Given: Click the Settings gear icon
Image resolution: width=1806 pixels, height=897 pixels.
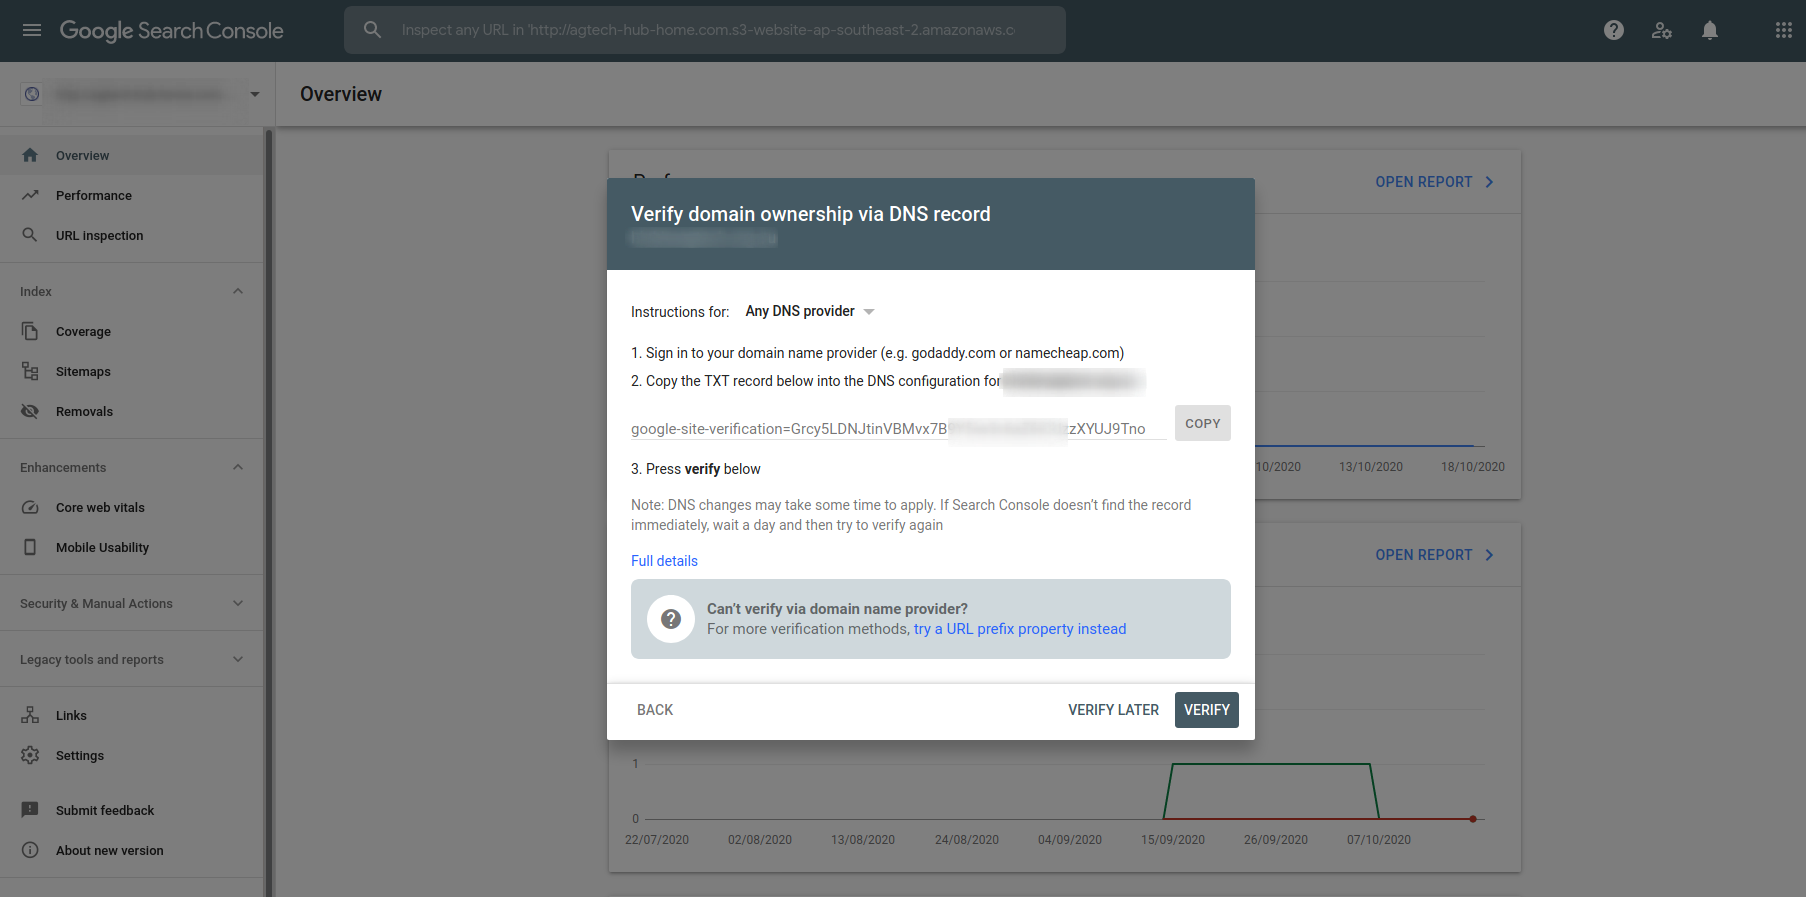Looking at the screenshot, I should 30,755.
